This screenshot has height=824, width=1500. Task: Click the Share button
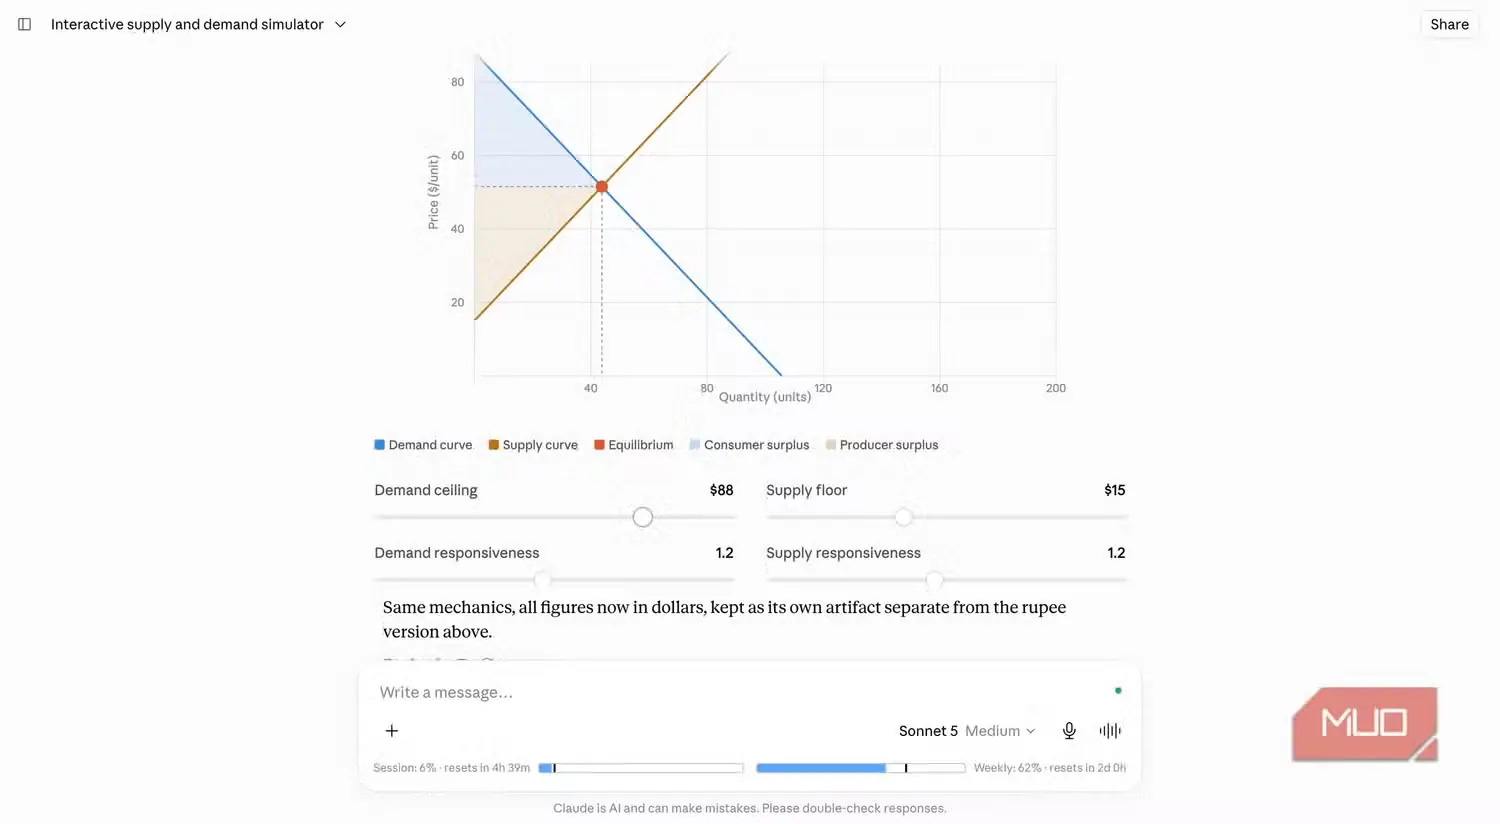coord(1449,24)
